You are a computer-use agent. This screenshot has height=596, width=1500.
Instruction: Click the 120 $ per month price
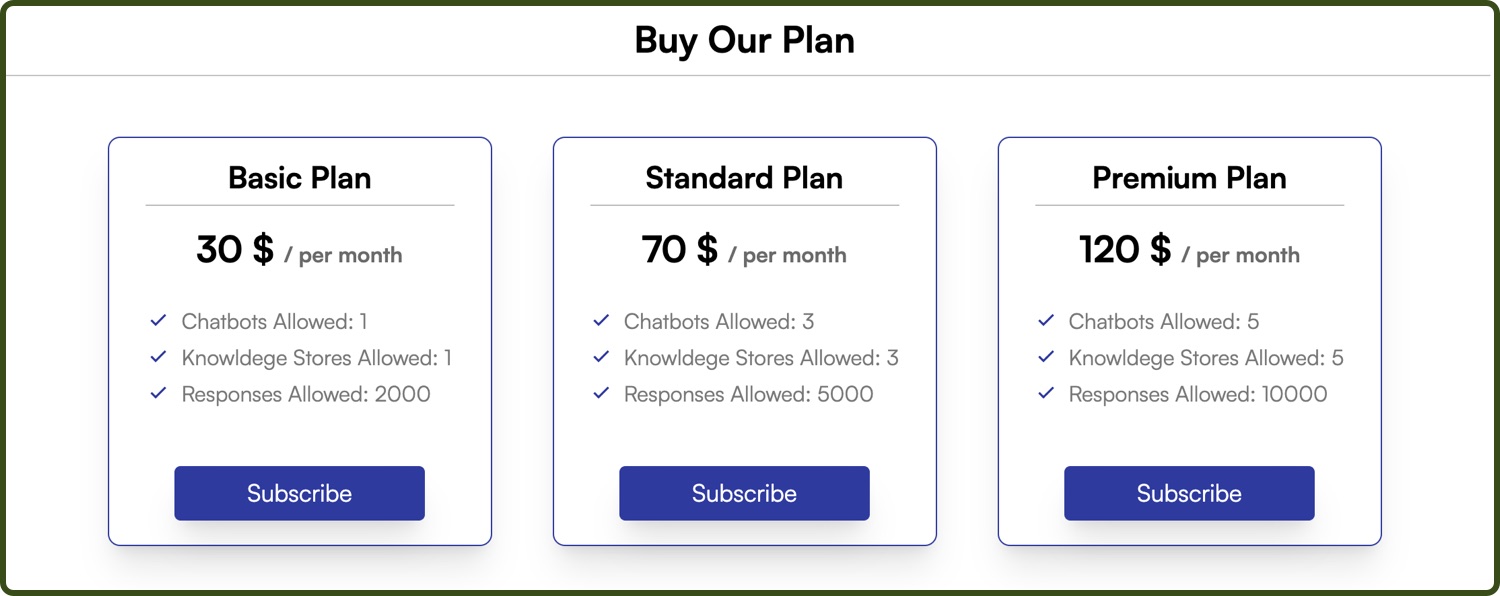click(x=1189, y=250)
